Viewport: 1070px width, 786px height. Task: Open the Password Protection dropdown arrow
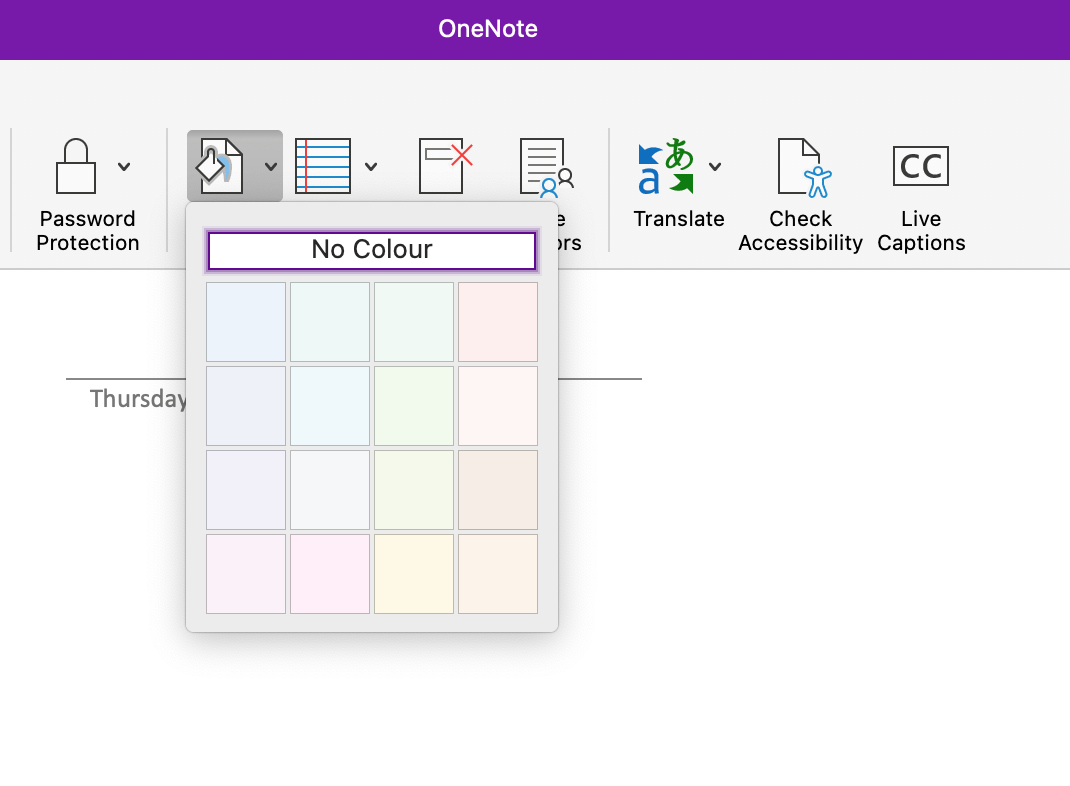(x=123, y=167)
